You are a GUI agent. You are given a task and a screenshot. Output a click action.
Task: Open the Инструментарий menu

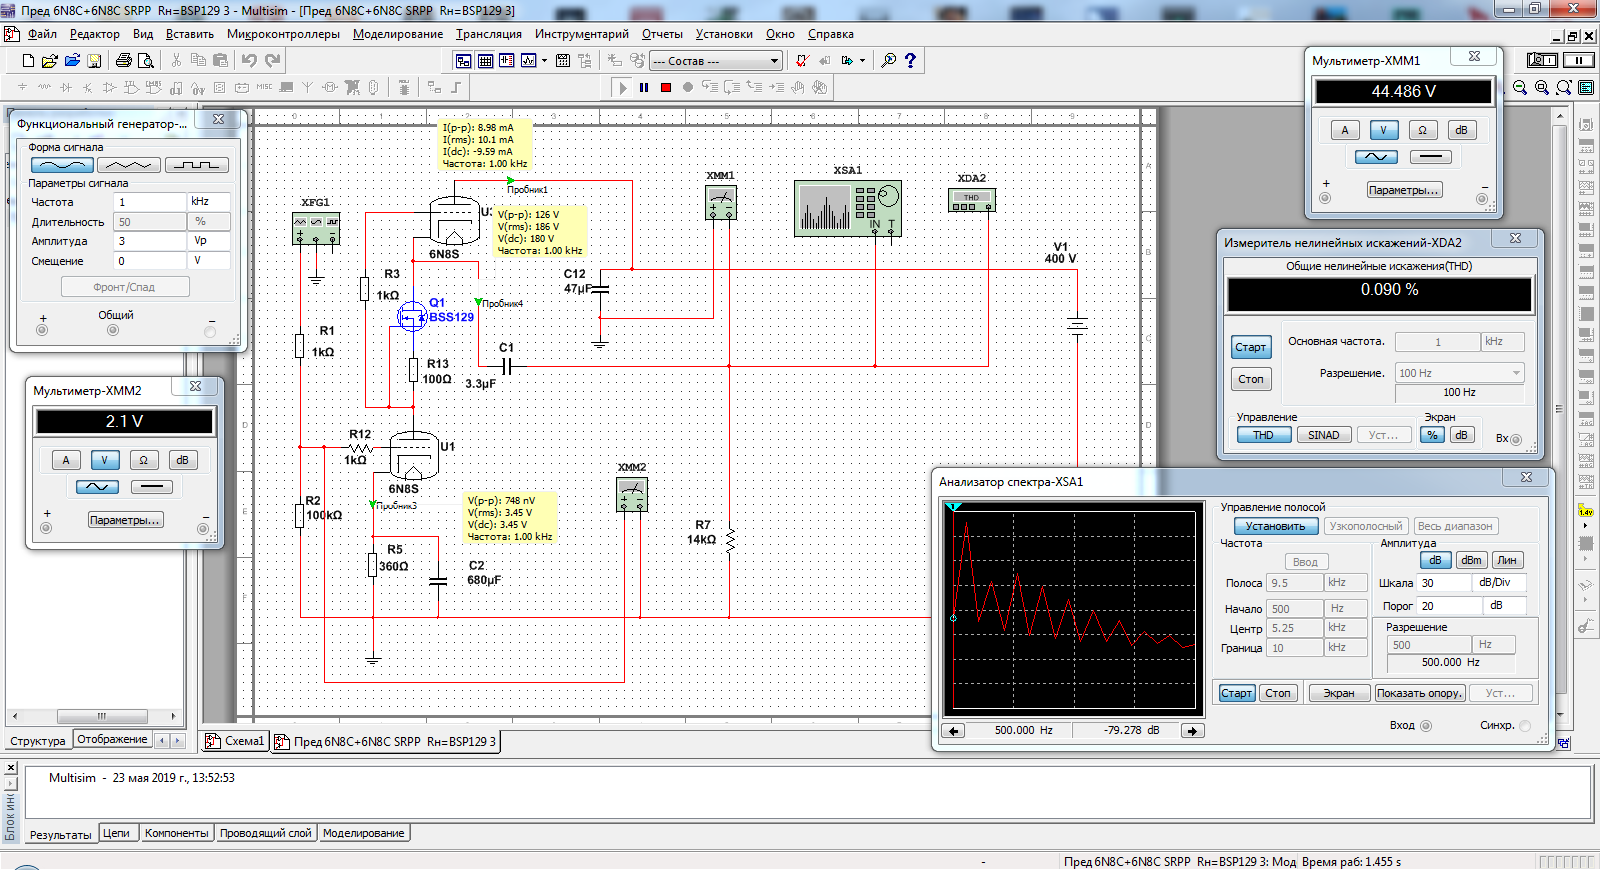tap(582, 34)
